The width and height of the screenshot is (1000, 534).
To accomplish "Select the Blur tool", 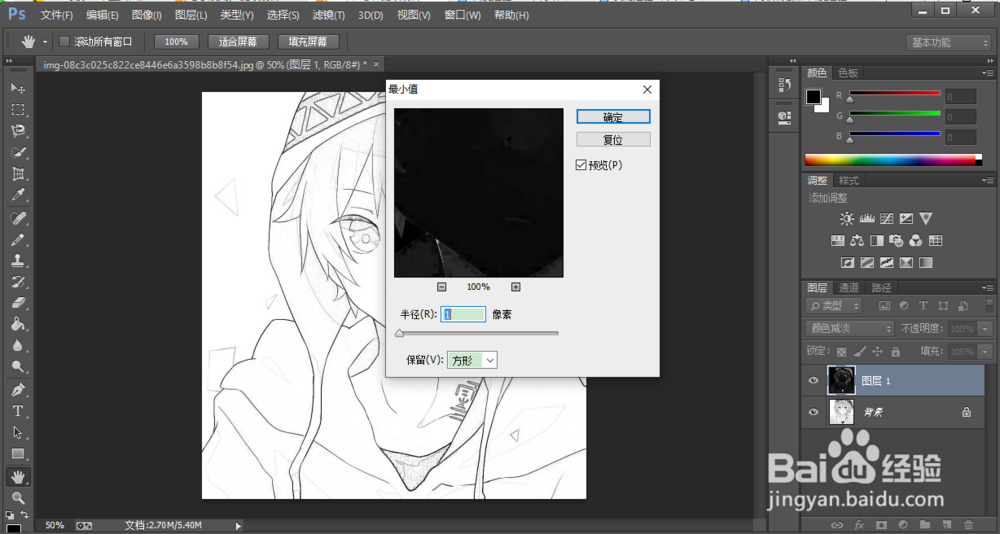I will [x=18, y=345].
